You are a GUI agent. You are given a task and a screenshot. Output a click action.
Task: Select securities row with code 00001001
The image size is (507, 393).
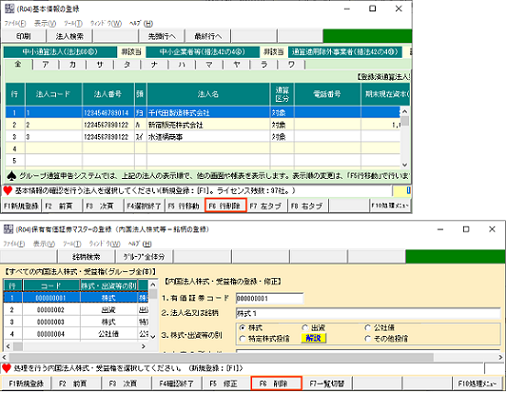click(76, 298)
